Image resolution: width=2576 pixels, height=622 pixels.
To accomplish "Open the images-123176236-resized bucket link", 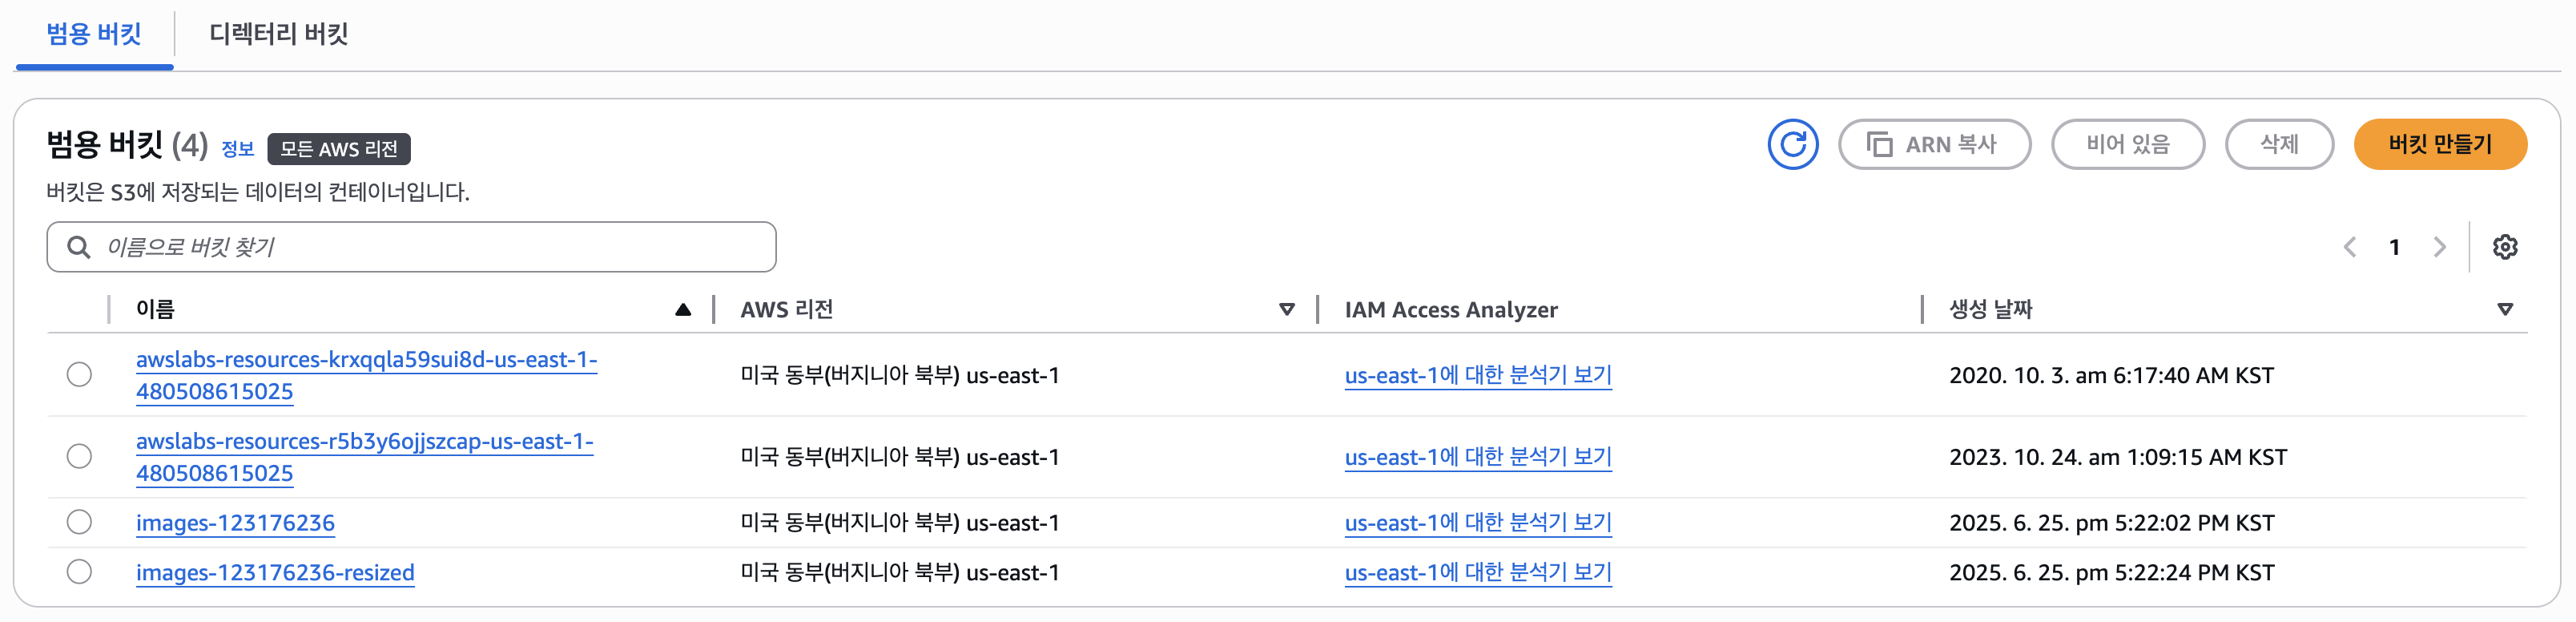I will (x=275, y=572).
